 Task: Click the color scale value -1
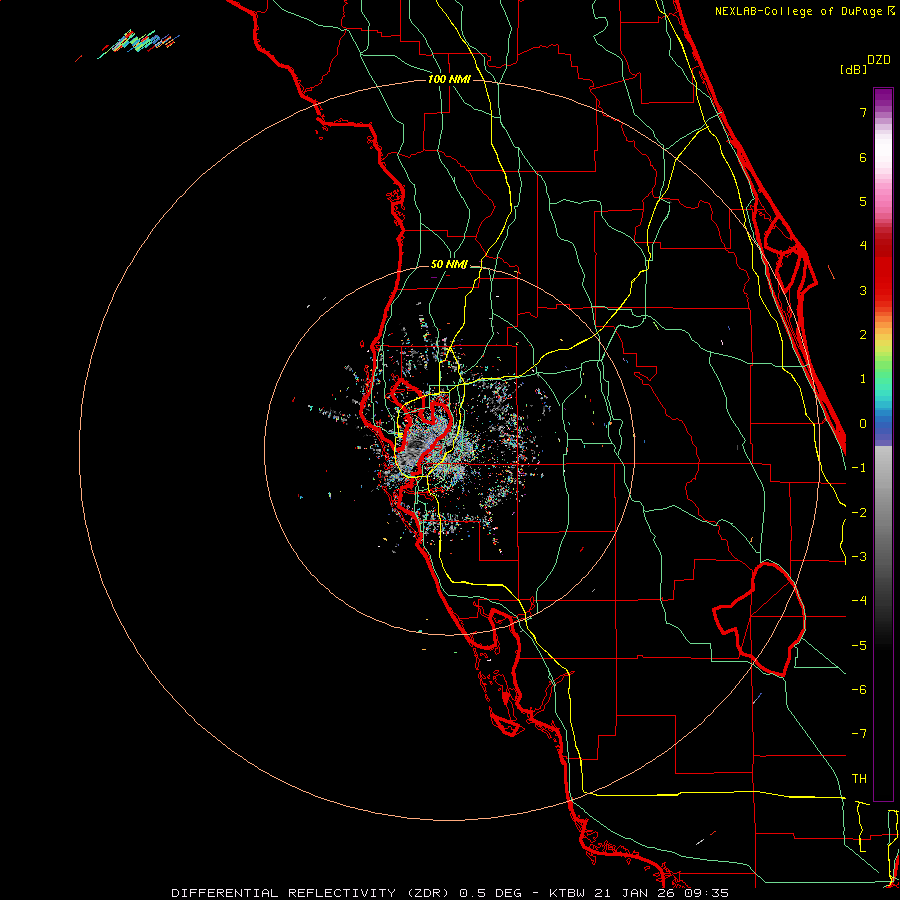[x=859, y=468]
